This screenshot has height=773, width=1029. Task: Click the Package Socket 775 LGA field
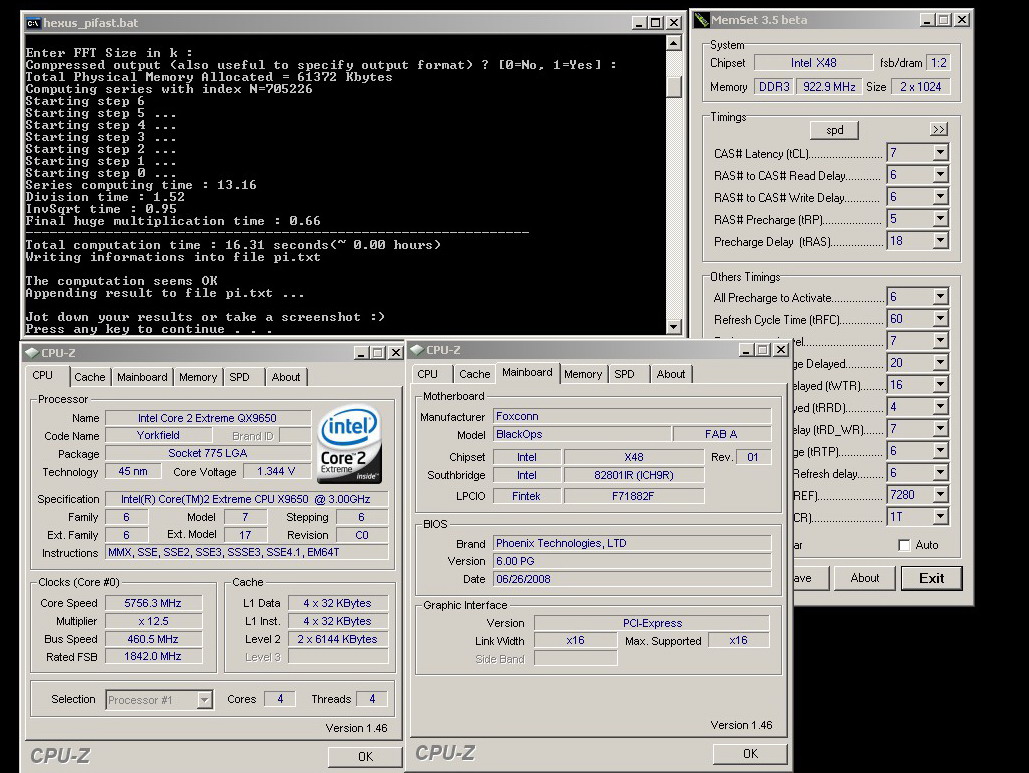(x=207, y=453)
